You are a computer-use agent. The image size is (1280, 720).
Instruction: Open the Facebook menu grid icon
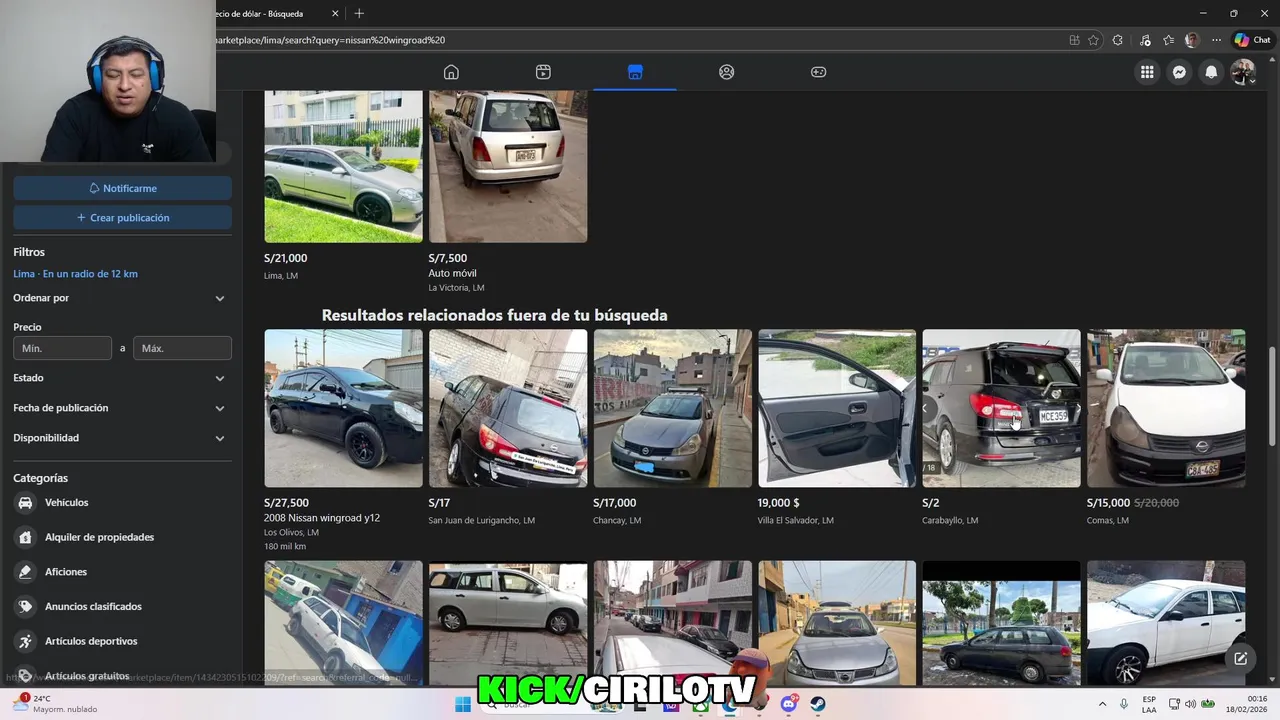(x=1147, y=72)
